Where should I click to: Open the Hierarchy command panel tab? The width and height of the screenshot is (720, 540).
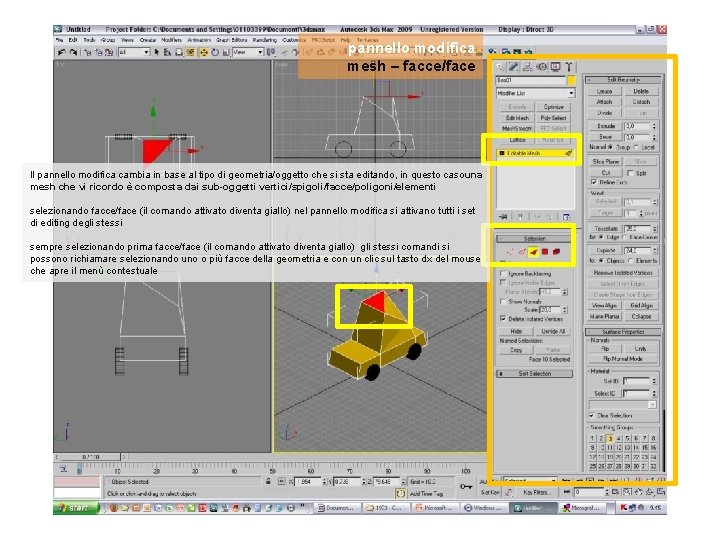[528, 67]
